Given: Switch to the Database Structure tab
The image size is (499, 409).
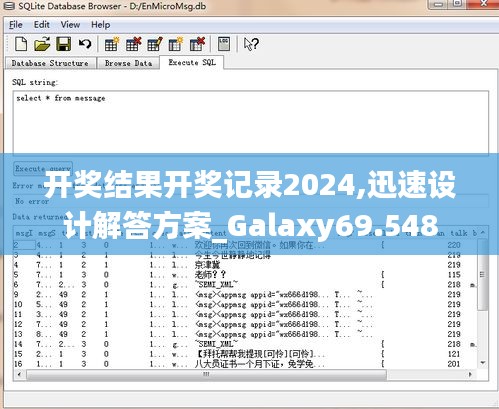Looking at the screenshot, I should click(x=50, y=63).
